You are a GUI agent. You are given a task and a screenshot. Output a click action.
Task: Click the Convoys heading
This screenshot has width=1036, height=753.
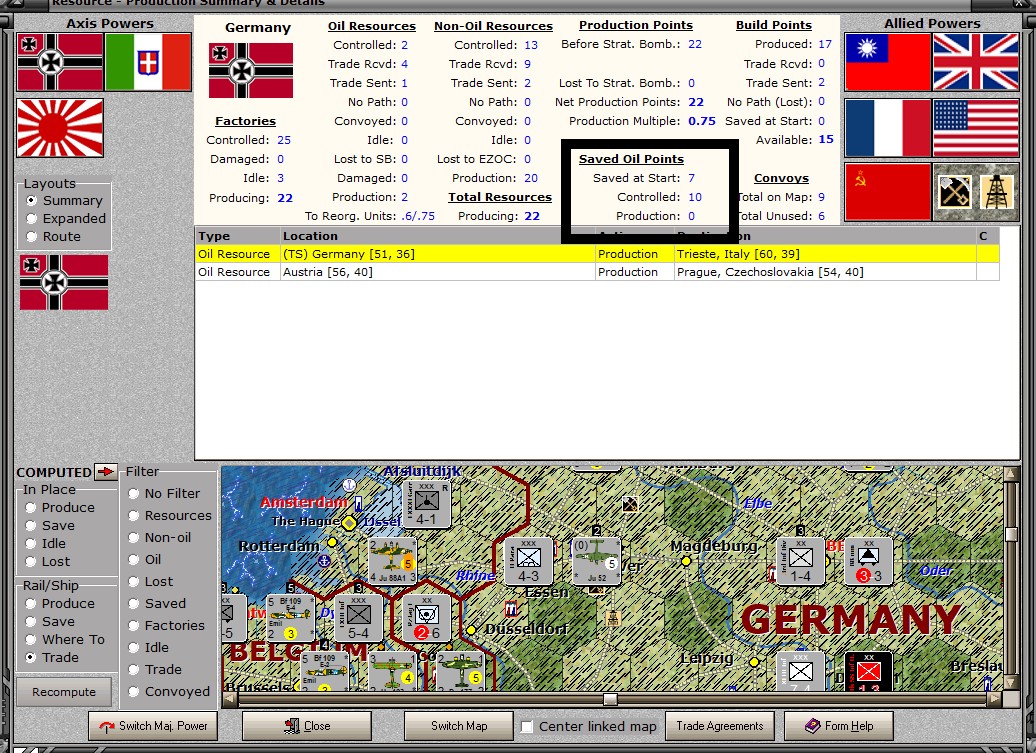[x=782, y=178]
